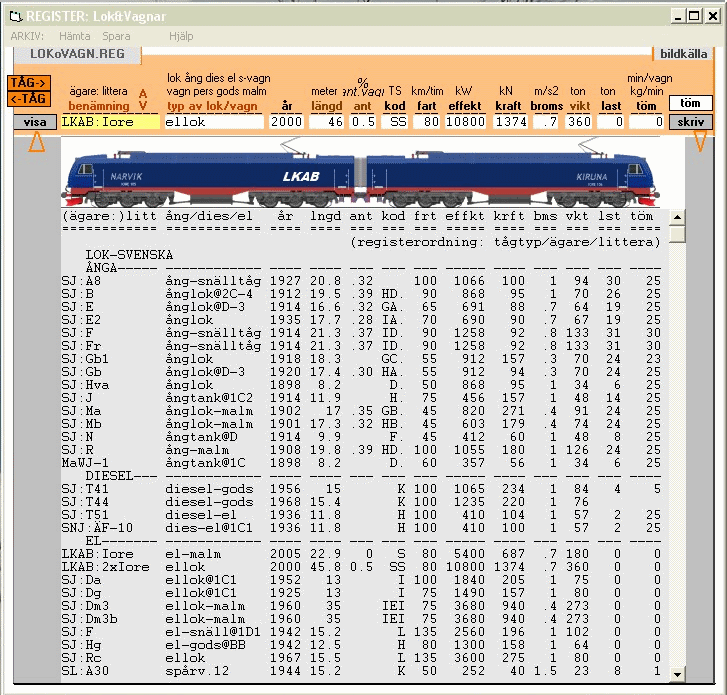
Task: Click the töm button
Action: coord(691,103)
